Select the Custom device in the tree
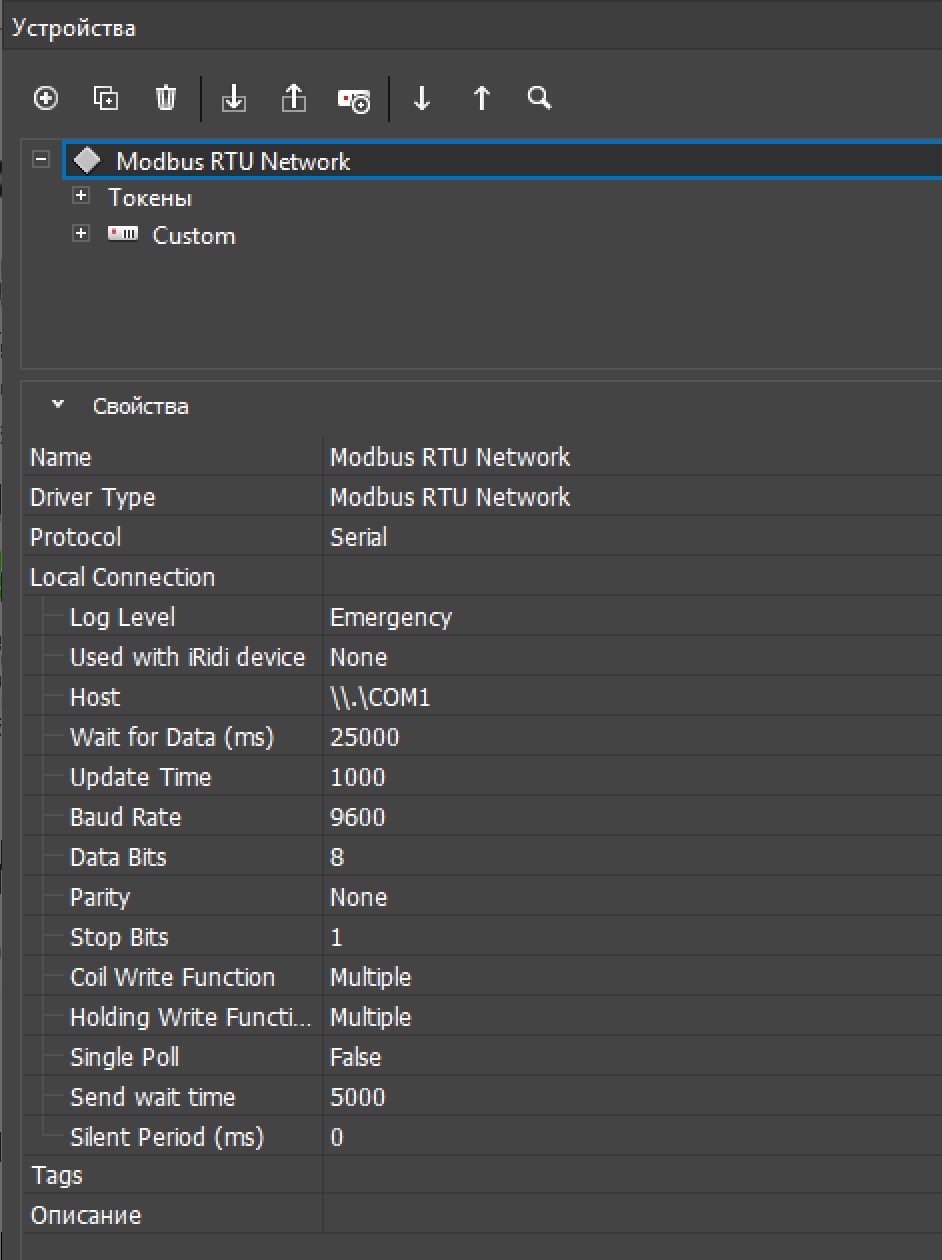Screen dimensions: 942x1260 [193, 236]
